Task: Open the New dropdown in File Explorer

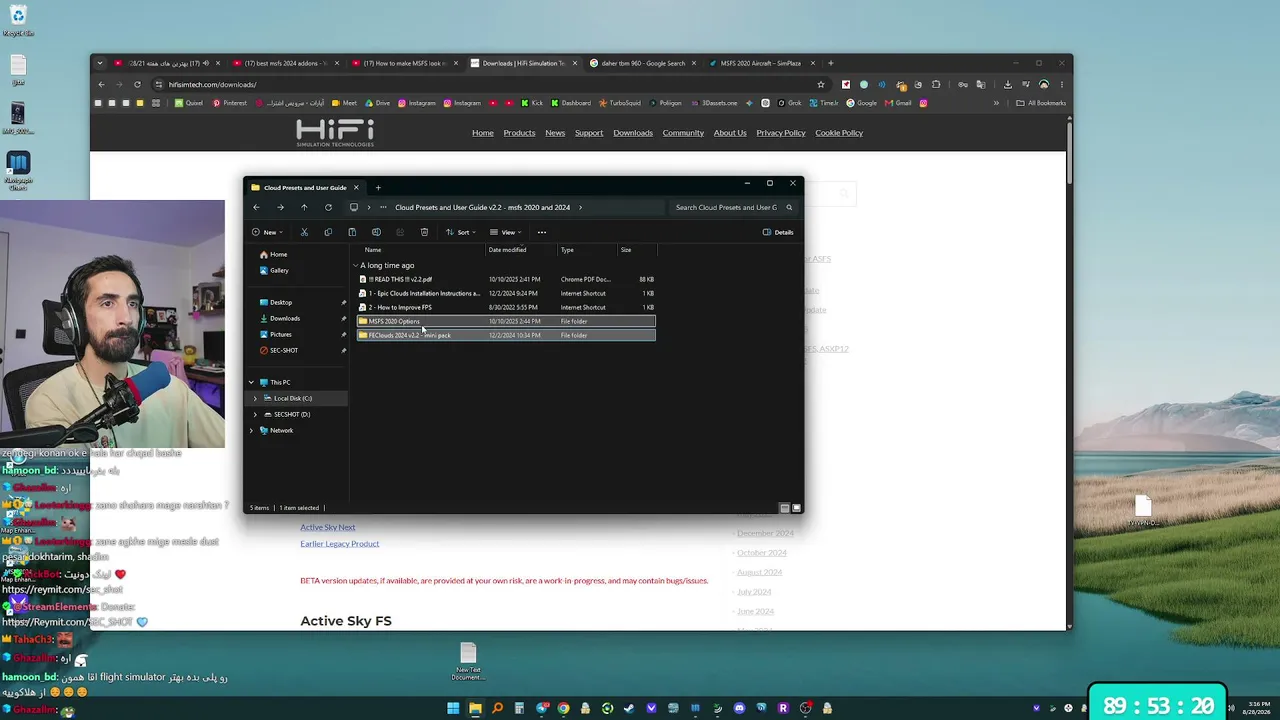Action: pyautogui.click(x=266, y=232)
